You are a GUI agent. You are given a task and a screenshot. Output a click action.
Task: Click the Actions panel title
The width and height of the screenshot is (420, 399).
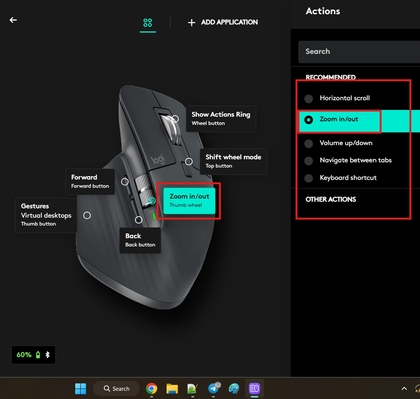coord(323,11)
